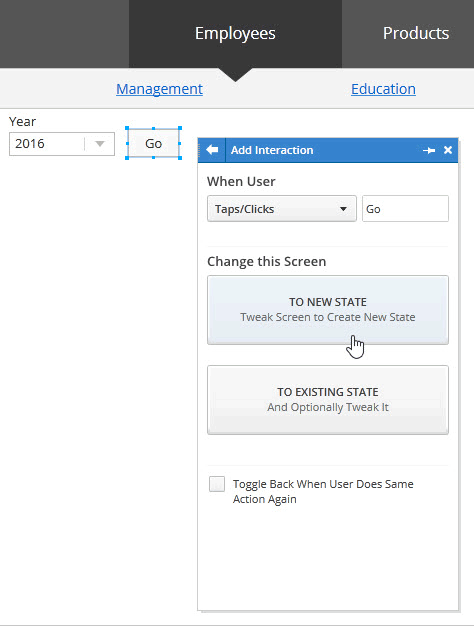Switch to the Employees tab
Image resolution: width=474 pixels, height=626 pixels.
tap(235, 34)
